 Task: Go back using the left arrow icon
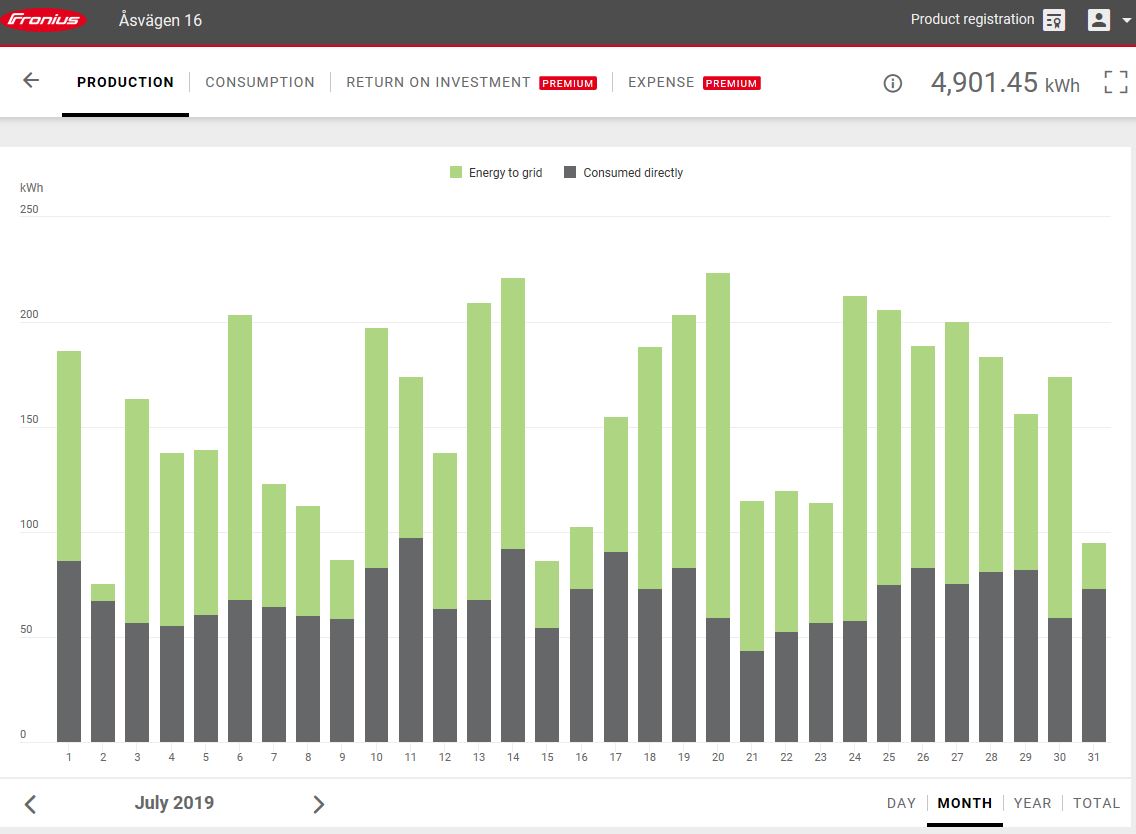pyautogui.click(x=31, y=81)
